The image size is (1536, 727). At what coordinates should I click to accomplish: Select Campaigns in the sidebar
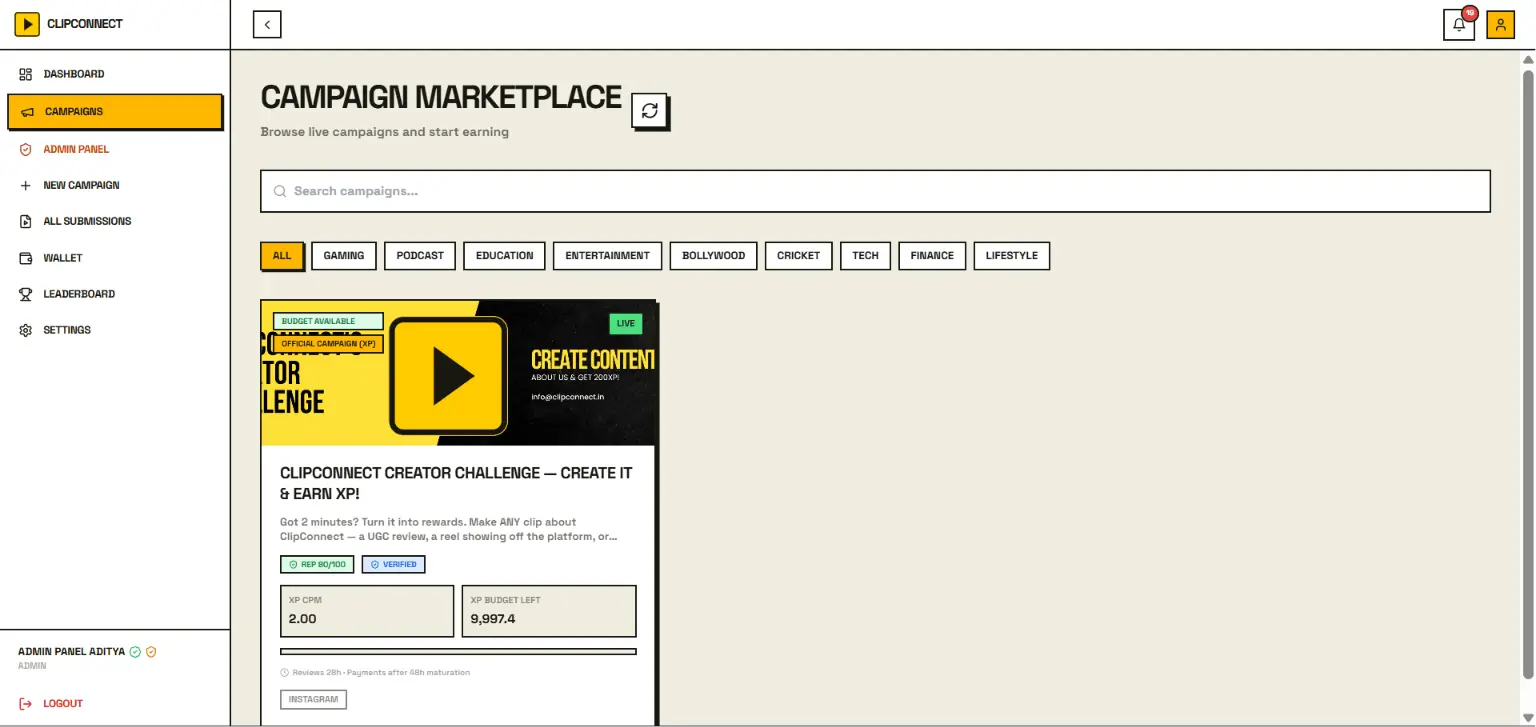(115, 112)
